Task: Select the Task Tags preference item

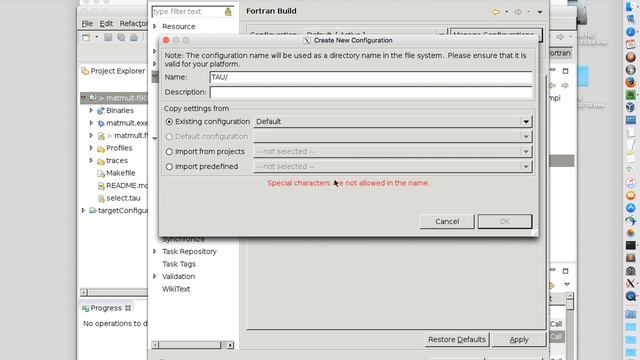Action: [x=179, y=264]
